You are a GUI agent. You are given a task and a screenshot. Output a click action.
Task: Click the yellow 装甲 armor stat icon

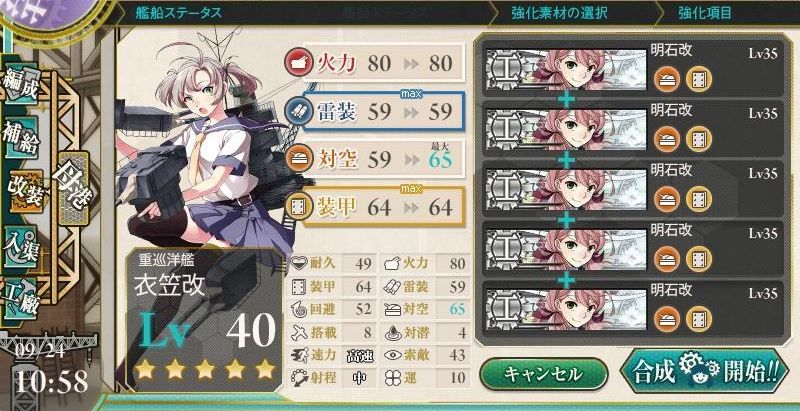(x=296, y=208)
